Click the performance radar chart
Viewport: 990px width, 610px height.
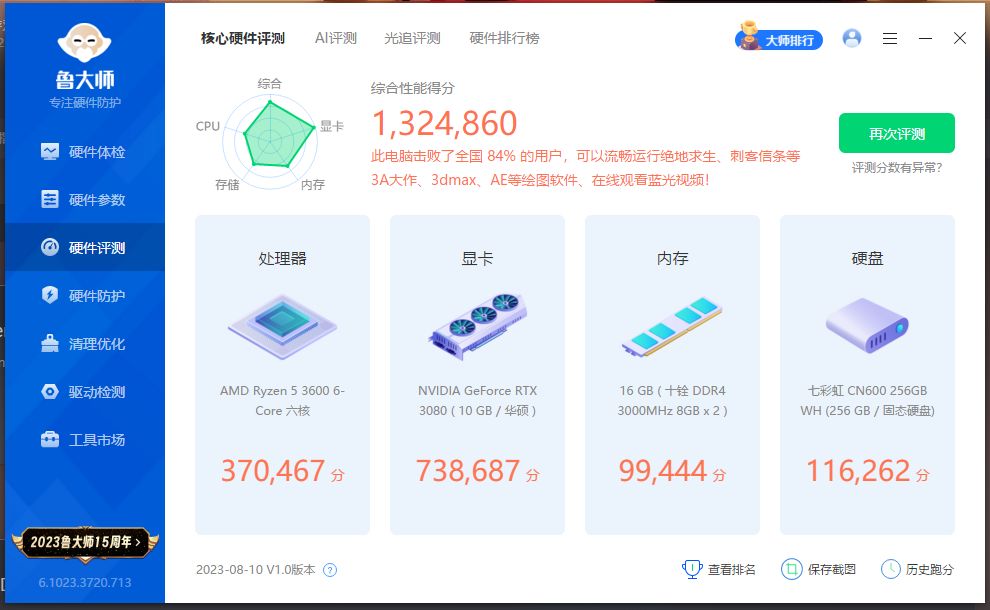[x=270, y=141]
